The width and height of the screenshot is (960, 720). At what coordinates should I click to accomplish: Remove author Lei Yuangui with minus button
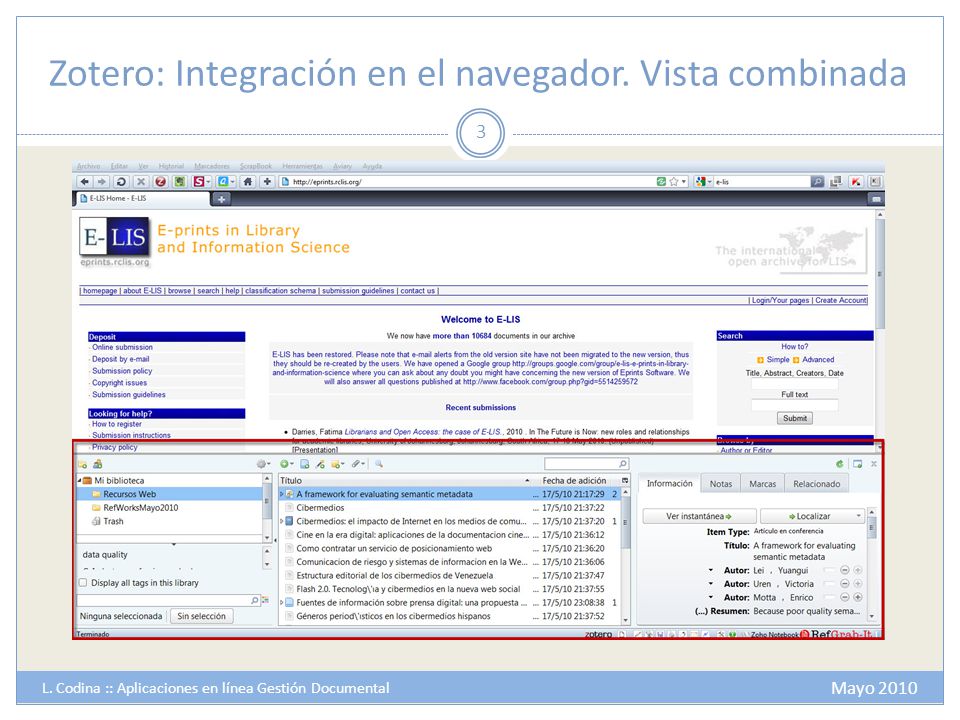pyautogui.click(x=844, y=570)
